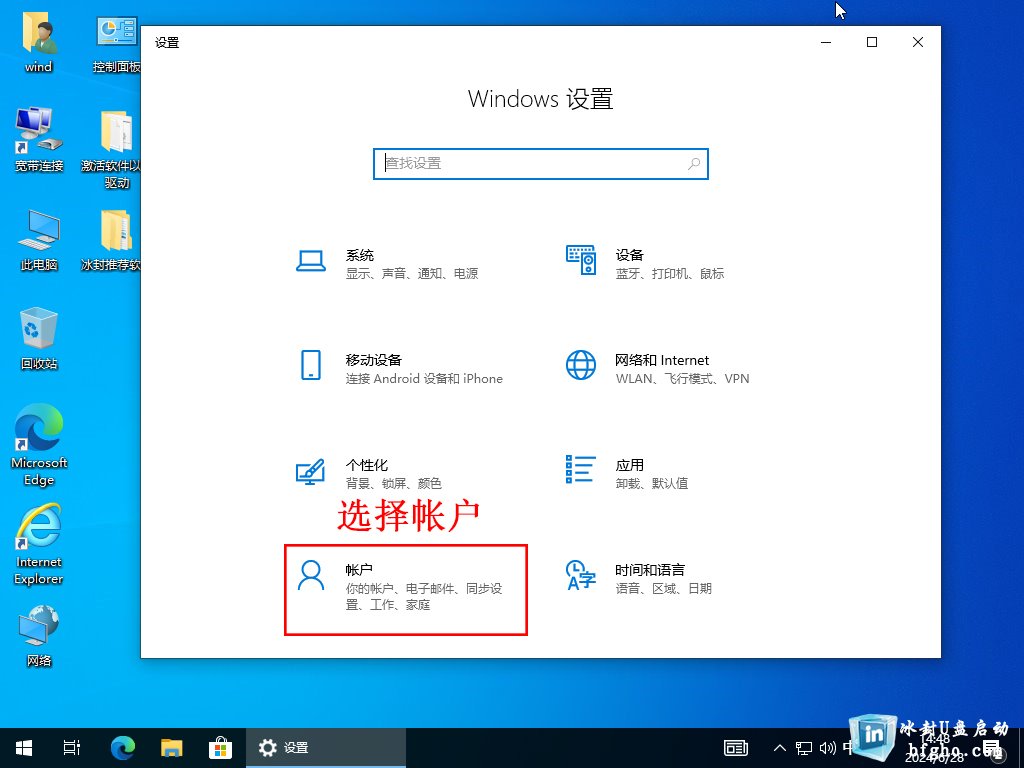The width and height of the screenshot is (1024, 768).
Task: Open File Explorer from the taskbar
Action: (x=171, y=748)
